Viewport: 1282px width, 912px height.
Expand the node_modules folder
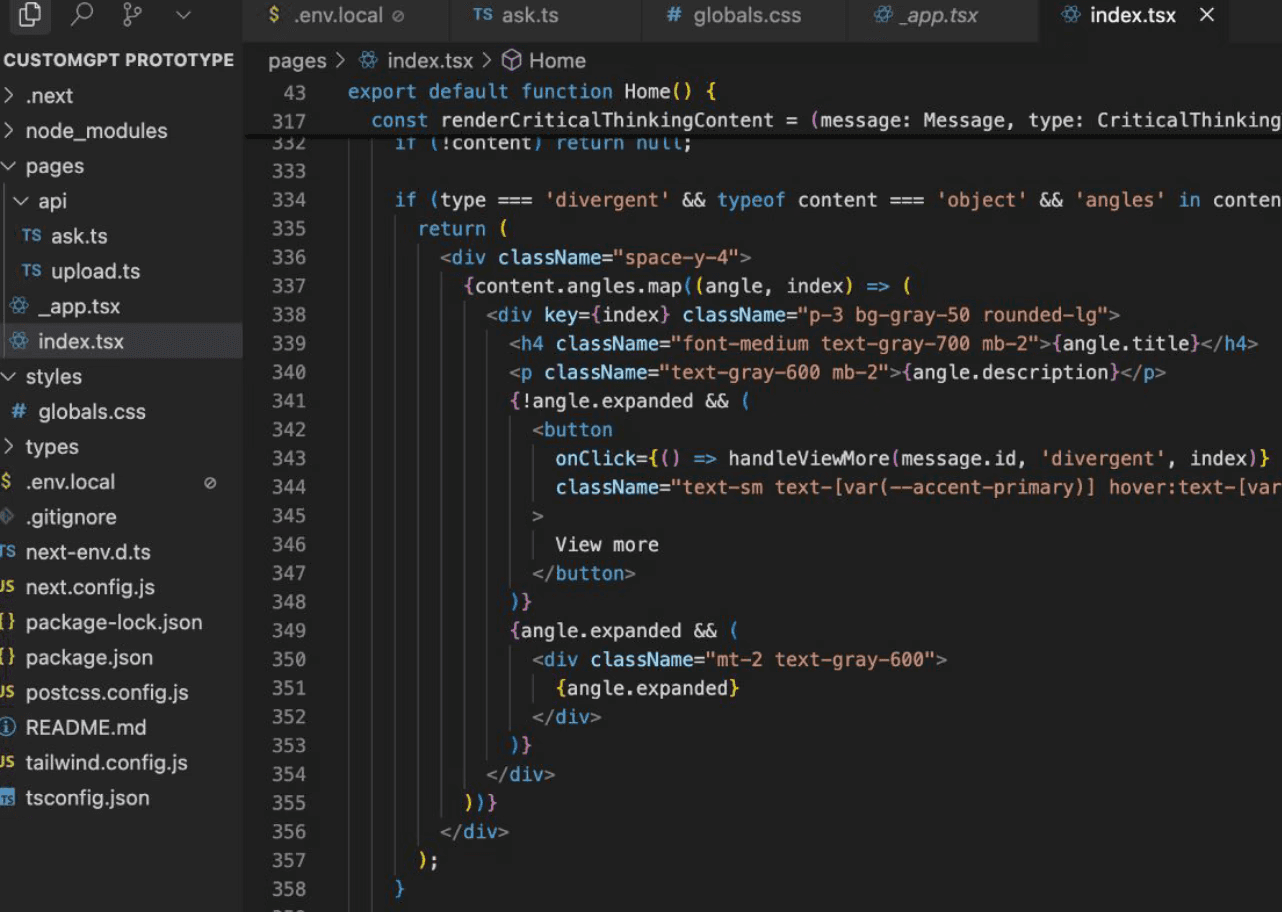tap(96, 131)
